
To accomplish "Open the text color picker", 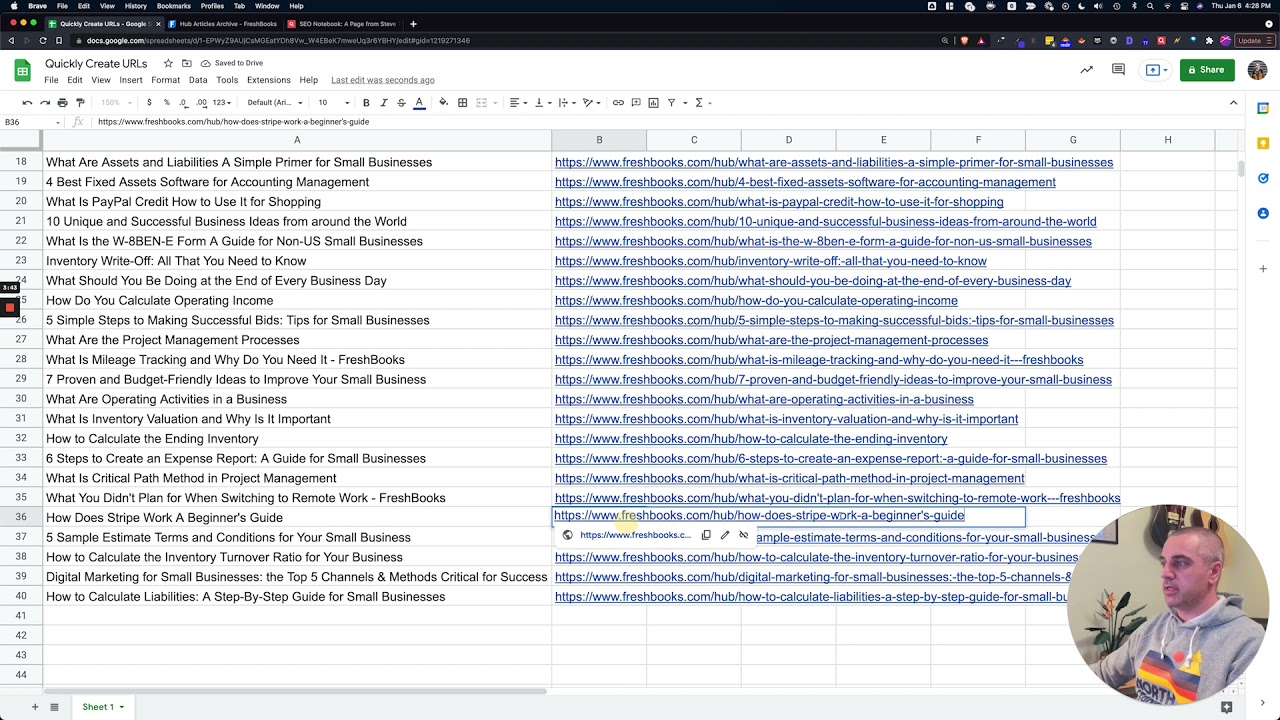I will point(419,102).
